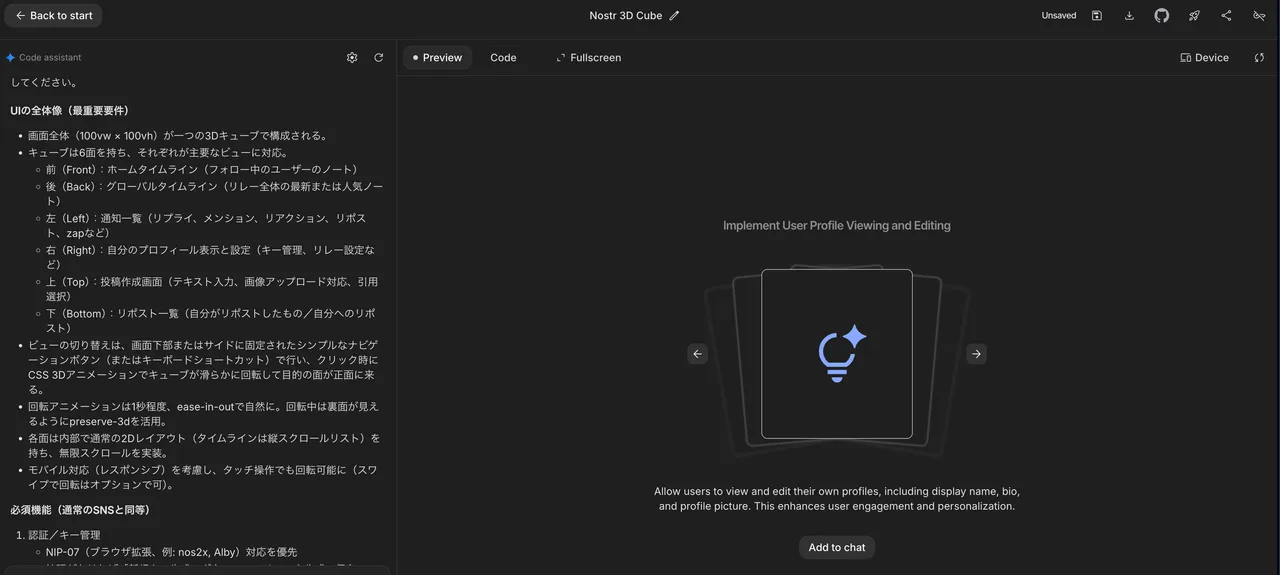Open the Device preview selector
Viewport: 1280px width, 575px height.
[x=1204, y=58]
